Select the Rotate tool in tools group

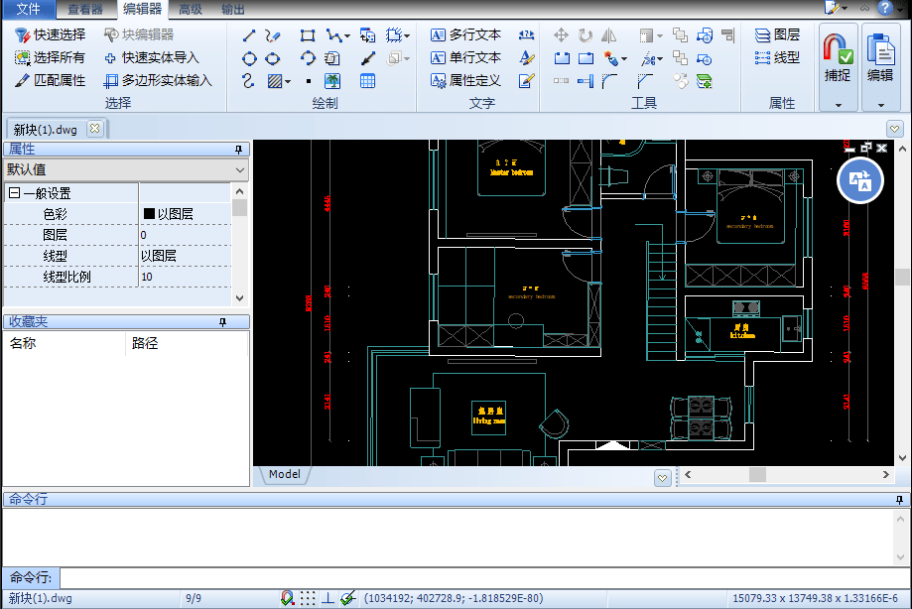(585, 35)
